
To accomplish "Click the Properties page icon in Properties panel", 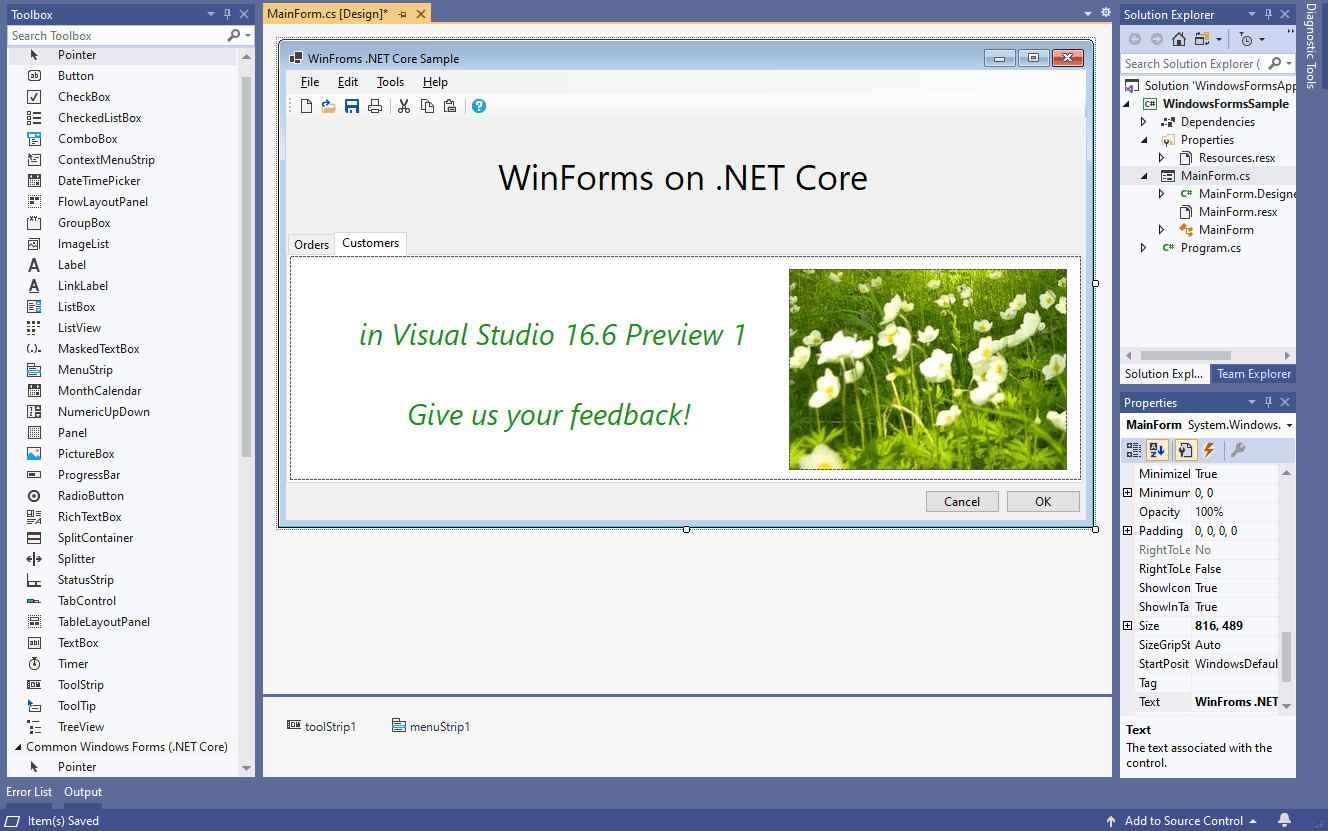I will (1184, 451).
